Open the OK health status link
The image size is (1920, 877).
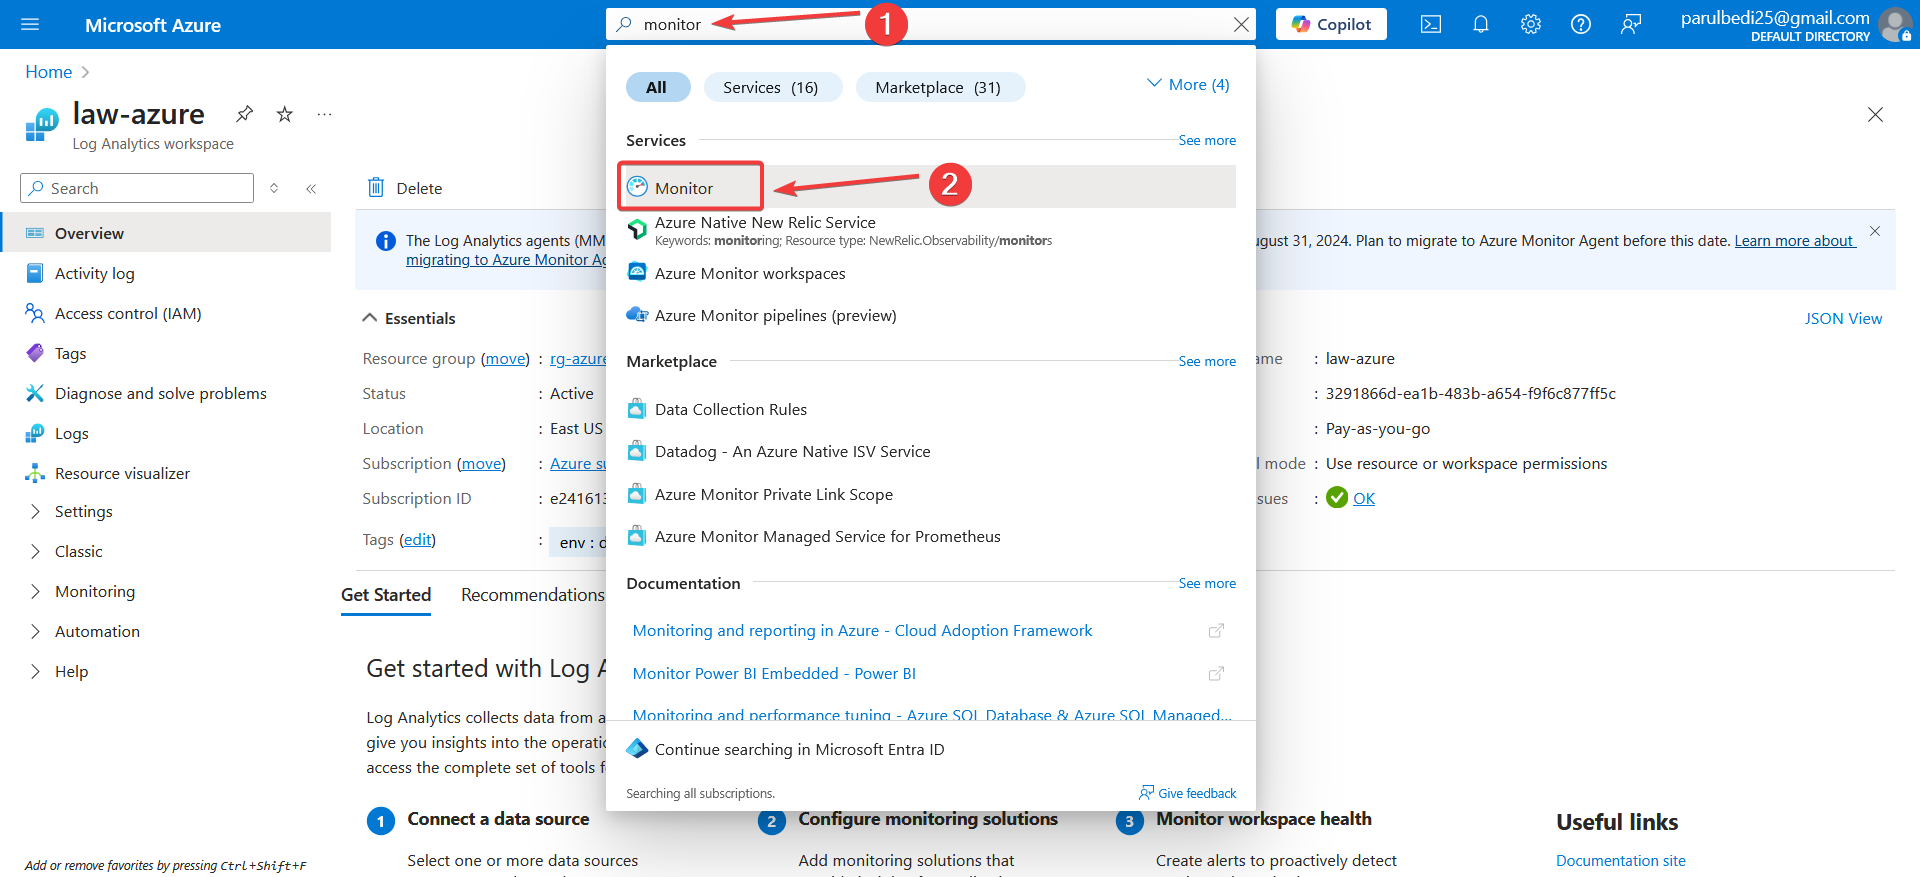click(x=1364, y=498)
